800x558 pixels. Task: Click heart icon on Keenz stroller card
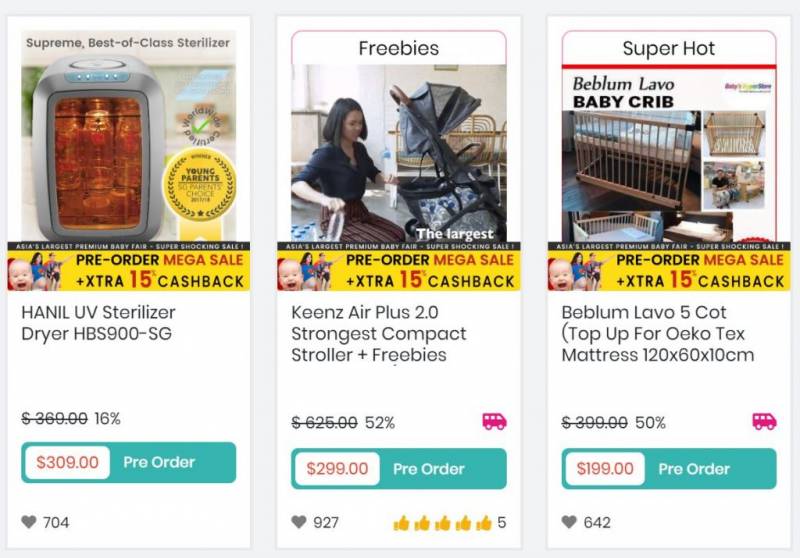click(299, 522)
